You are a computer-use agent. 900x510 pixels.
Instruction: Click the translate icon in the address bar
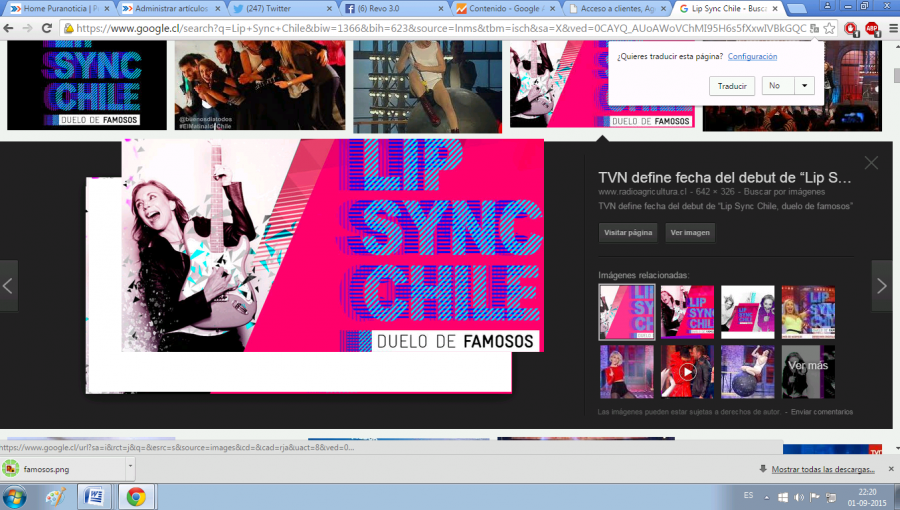point(814,28)
